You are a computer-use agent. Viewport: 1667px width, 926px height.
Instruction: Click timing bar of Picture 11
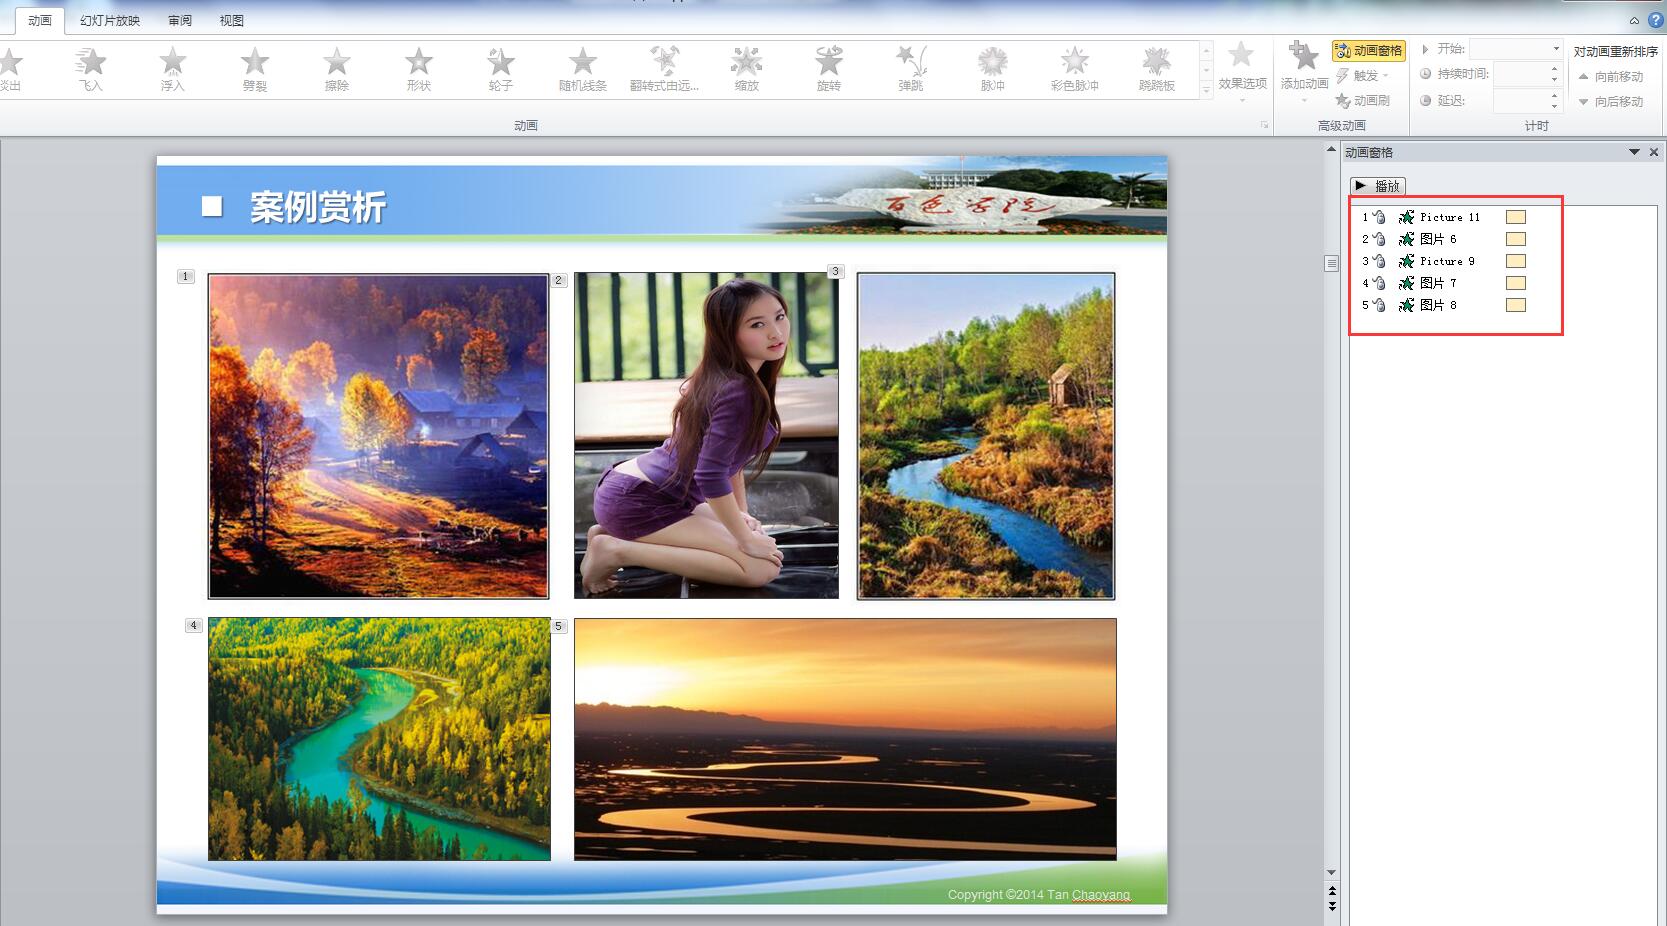click(1516, 217)
